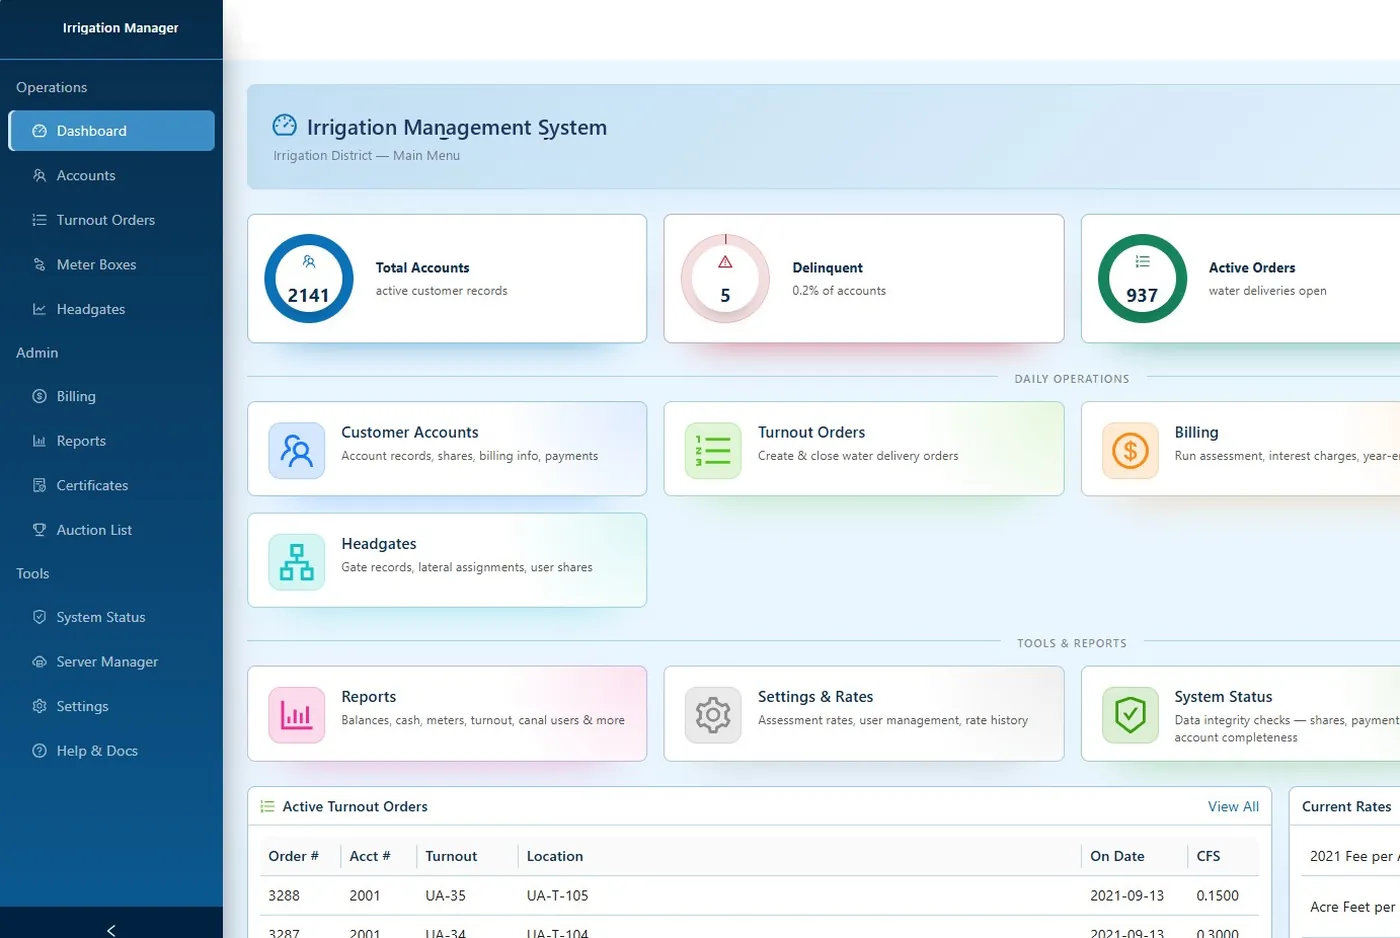Image resolution: width=1400 pixels, height=938 pixels.
Task: Click the Delinquent warning ring showing 5
Action: 725,279
